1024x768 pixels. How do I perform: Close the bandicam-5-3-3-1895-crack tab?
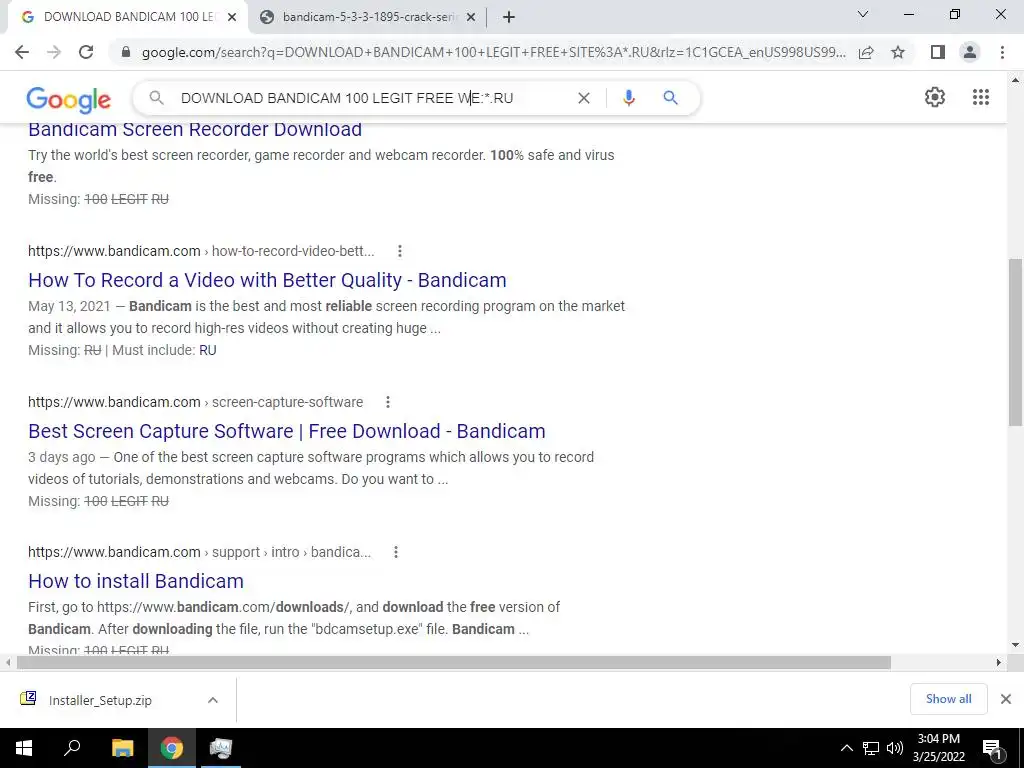[x=471, y=18]
